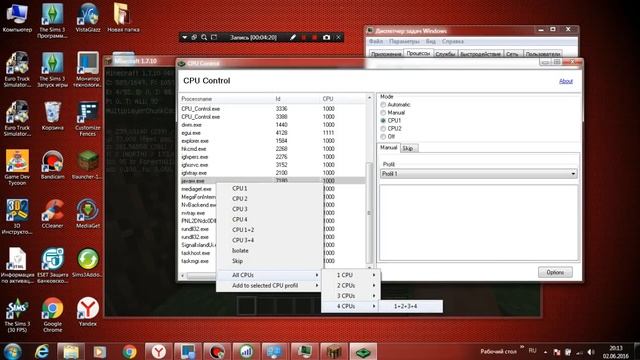Open the Корзина recycle bin icon
The image size is (640, 360).
(x=52, y=116)
